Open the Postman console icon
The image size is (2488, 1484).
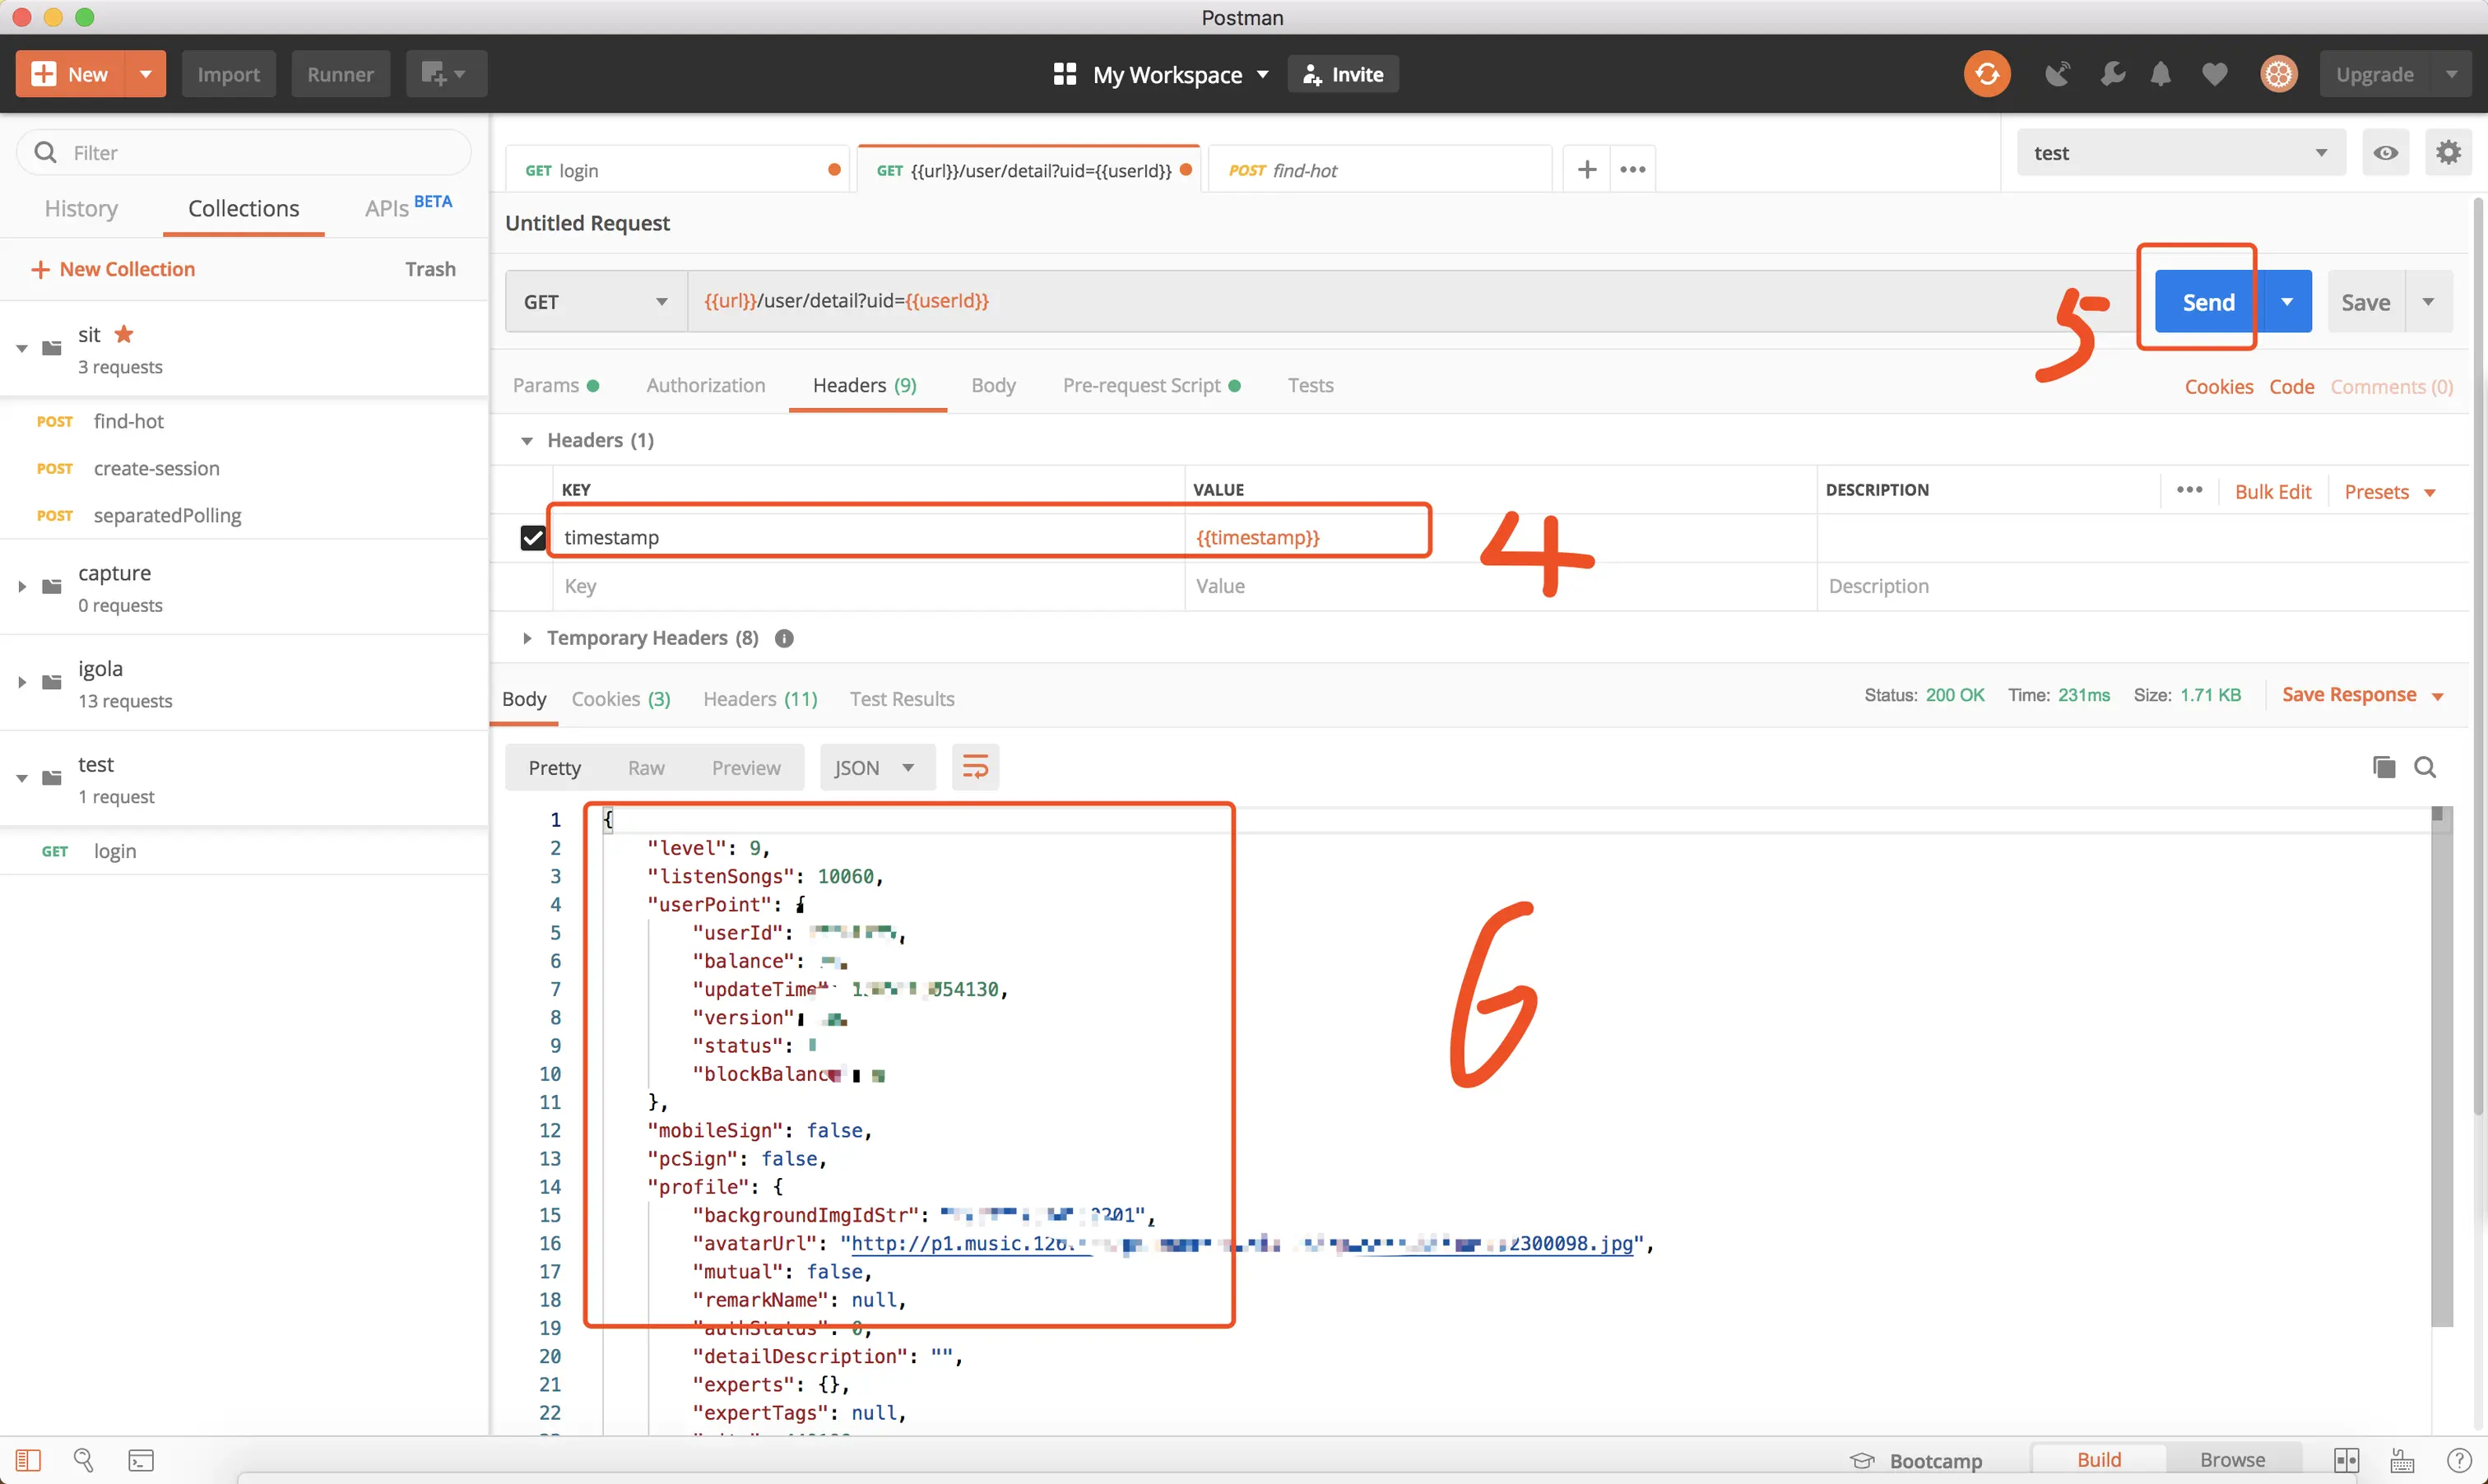141,1460
